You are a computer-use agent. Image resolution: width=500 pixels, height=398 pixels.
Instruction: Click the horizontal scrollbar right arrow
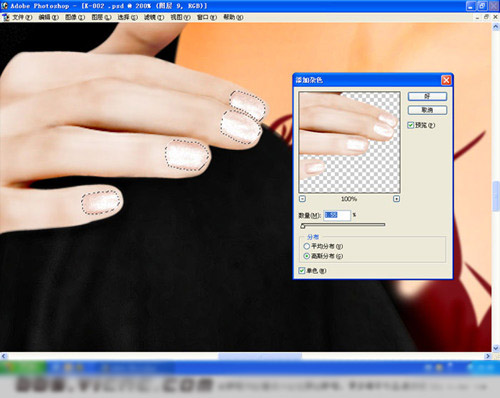(488, 356)
